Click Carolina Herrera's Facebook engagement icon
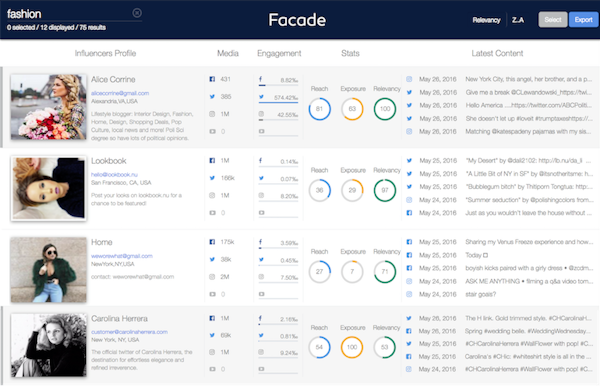 click(x=260, y=318)
